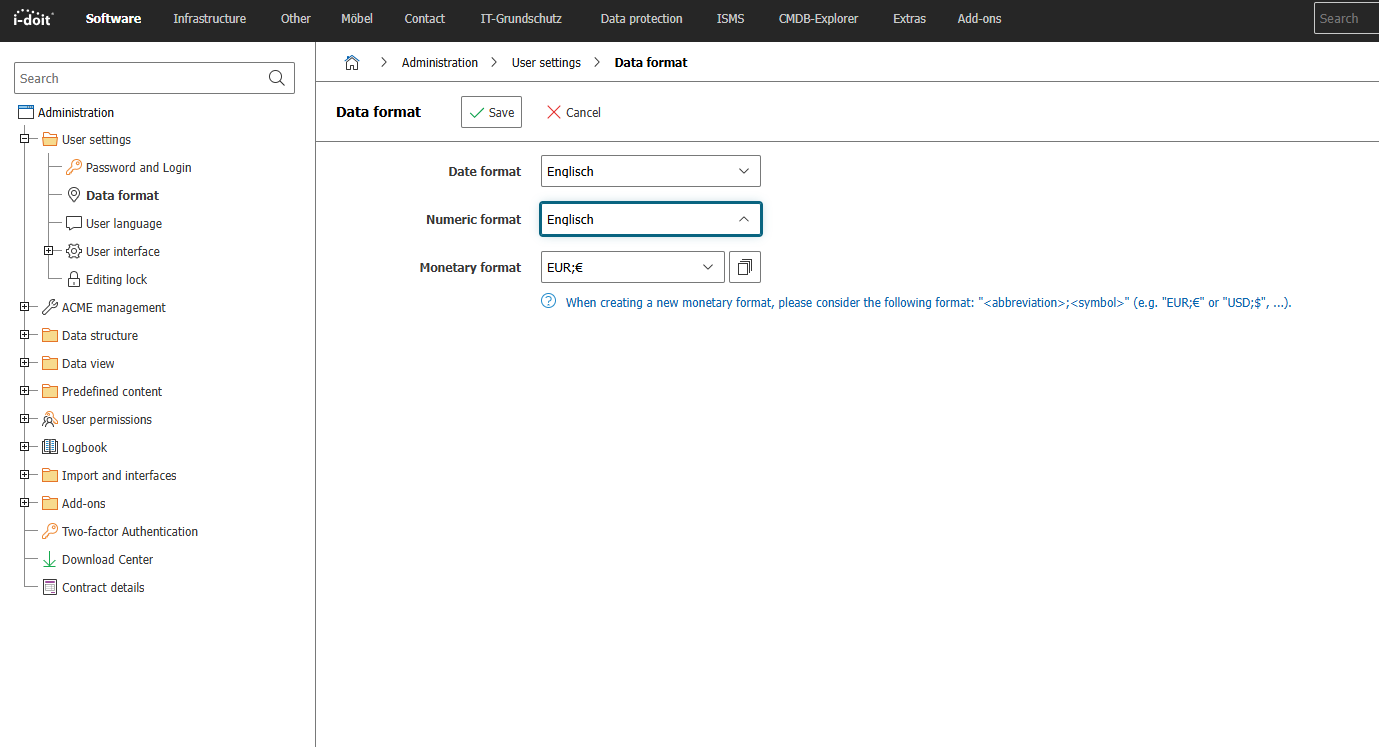The image size is (1379, 747).
Task: Click the copy icon next to Monetary format
Action: coord(745,267)
